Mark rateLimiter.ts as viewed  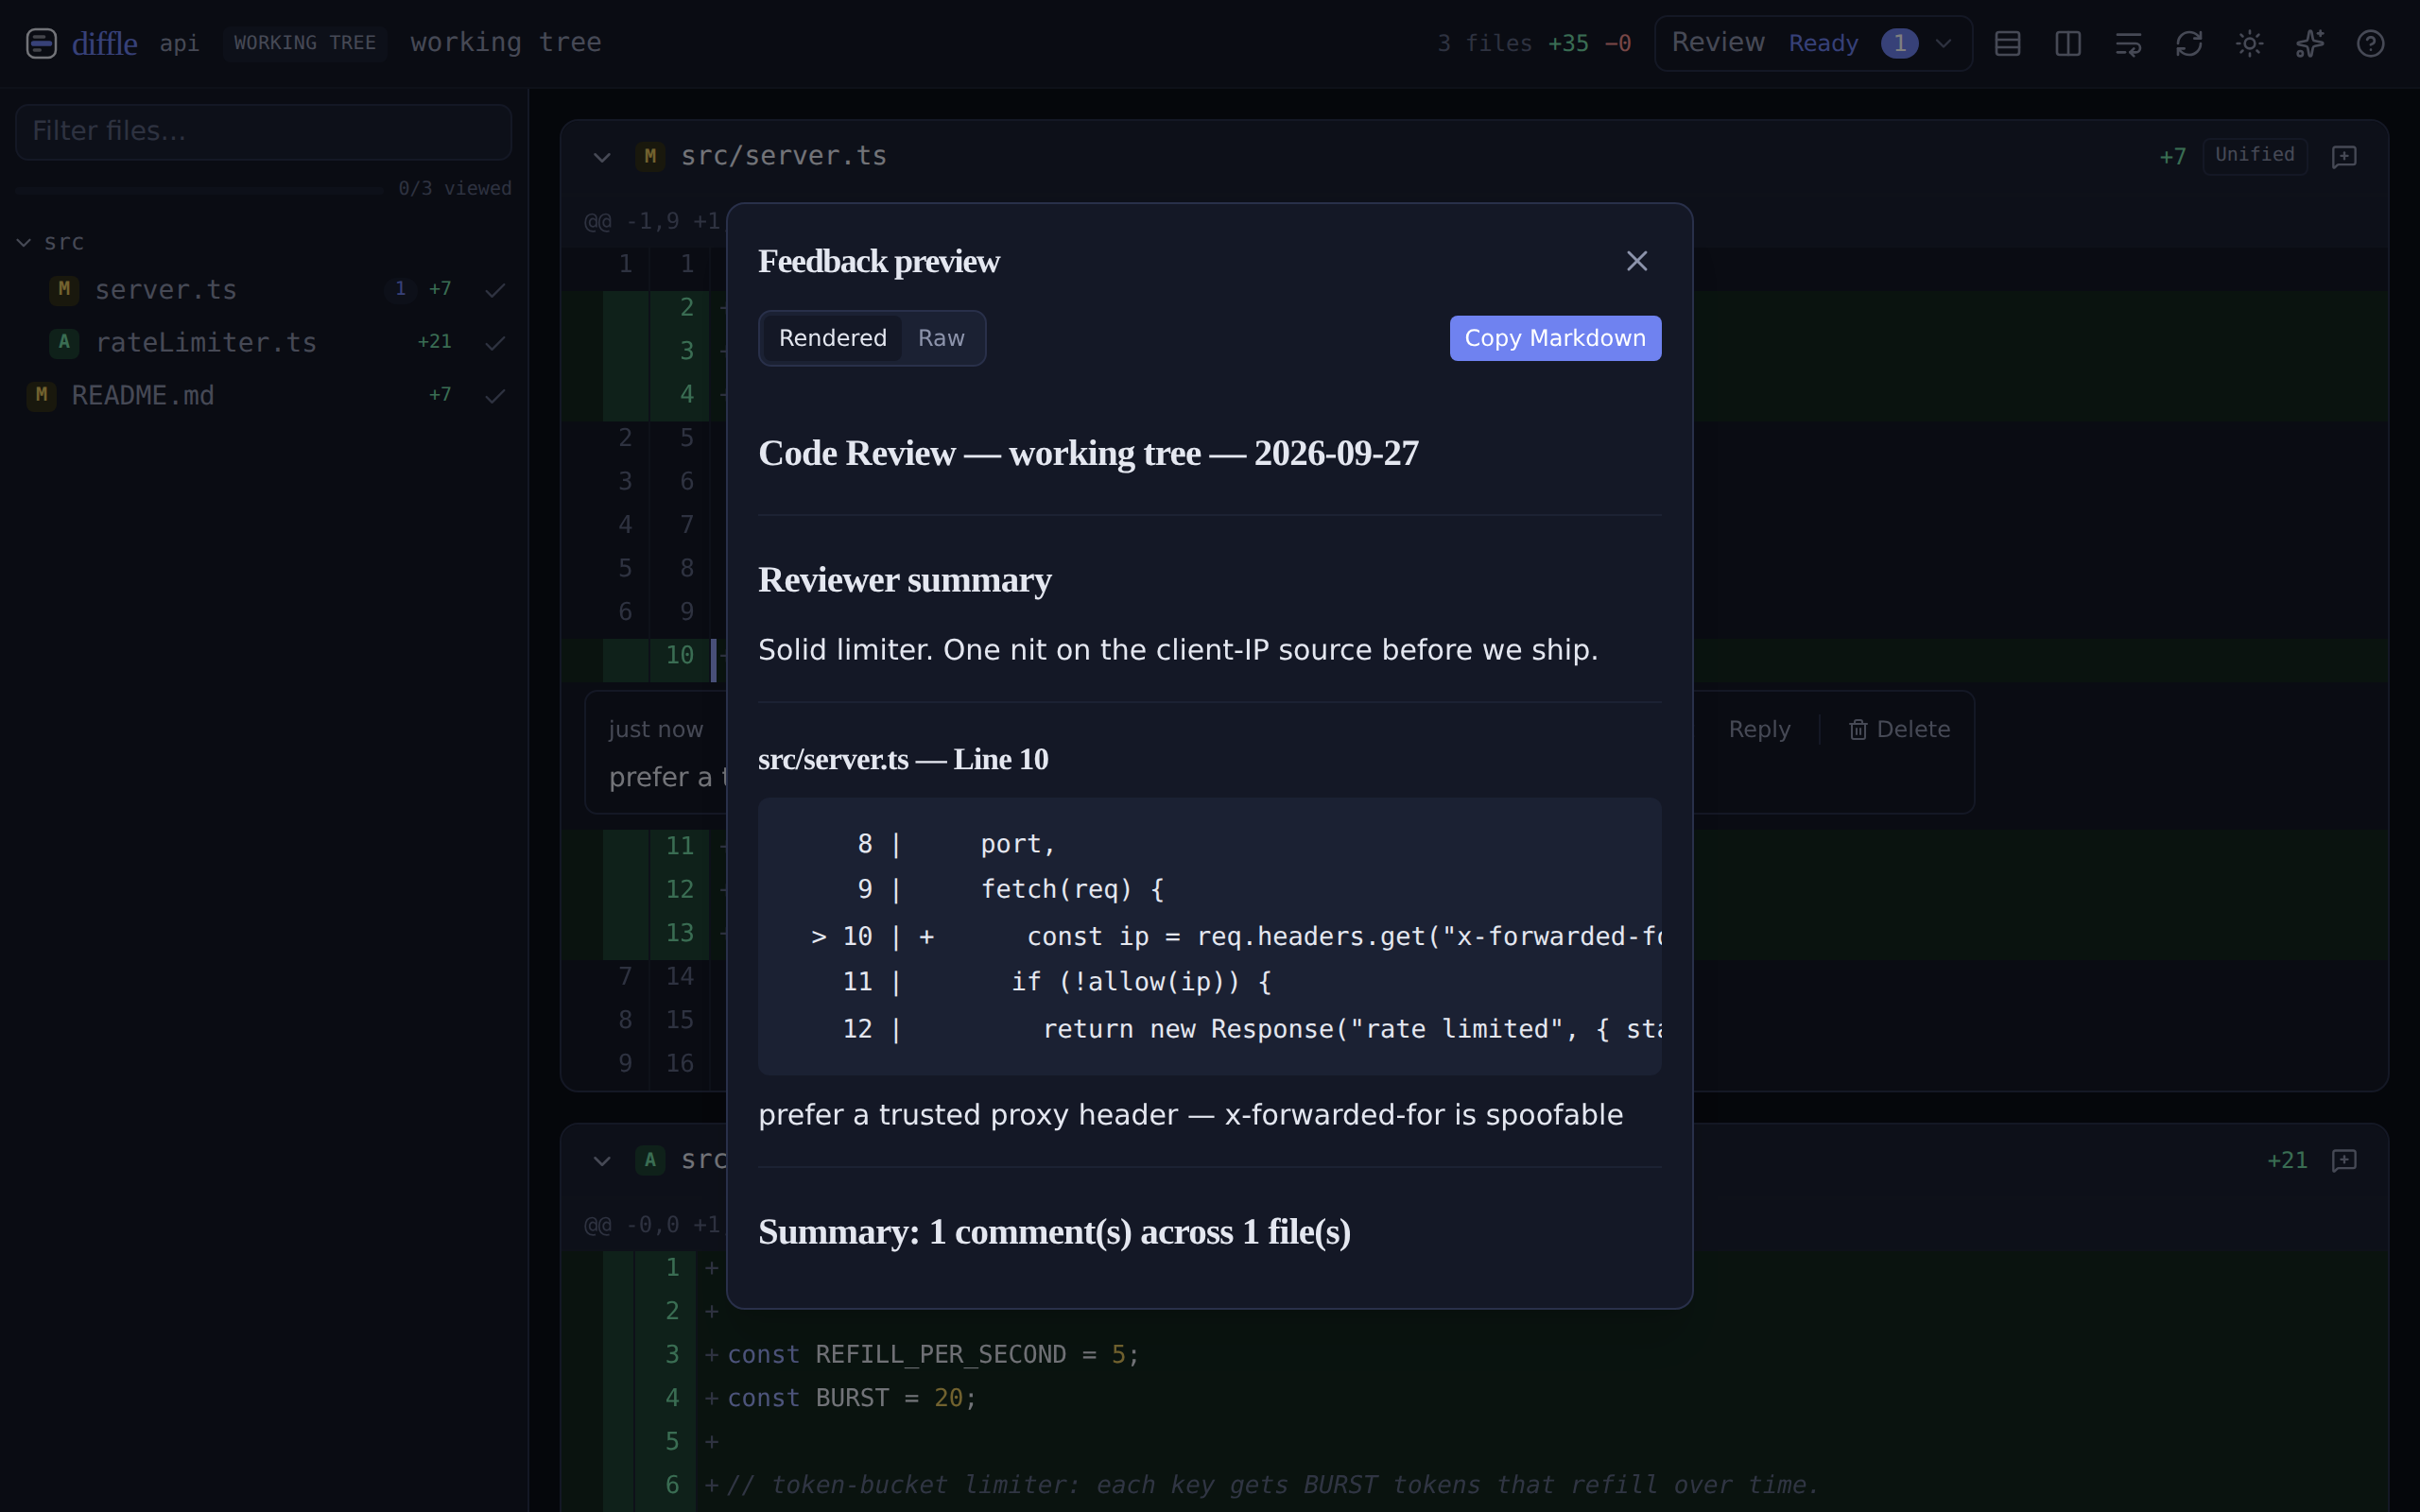[495, 343]
